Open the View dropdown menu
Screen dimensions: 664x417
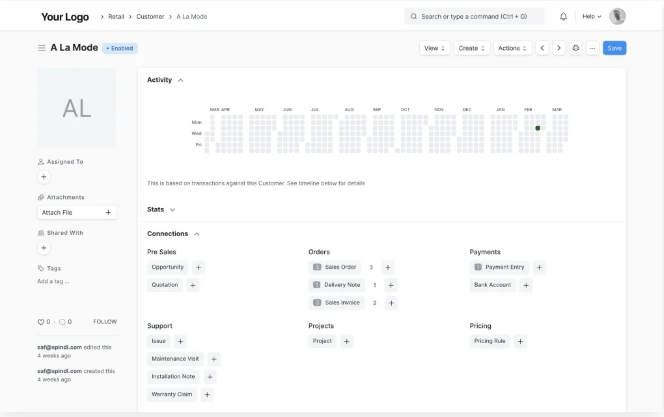click(434, 48)
